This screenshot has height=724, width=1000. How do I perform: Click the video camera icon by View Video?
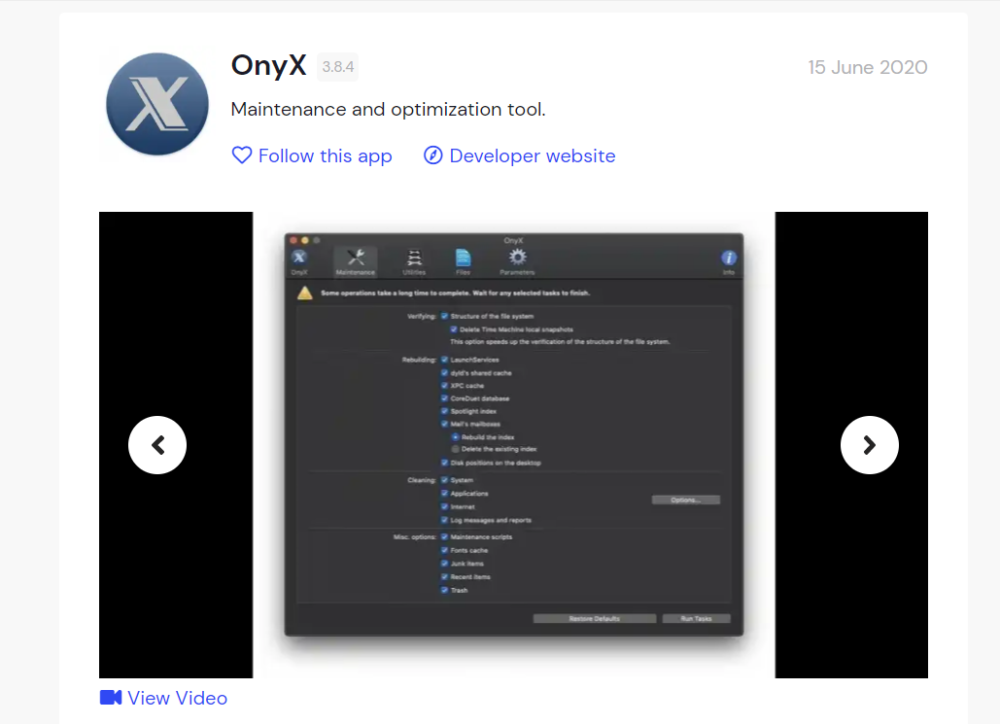coord(111,697)
